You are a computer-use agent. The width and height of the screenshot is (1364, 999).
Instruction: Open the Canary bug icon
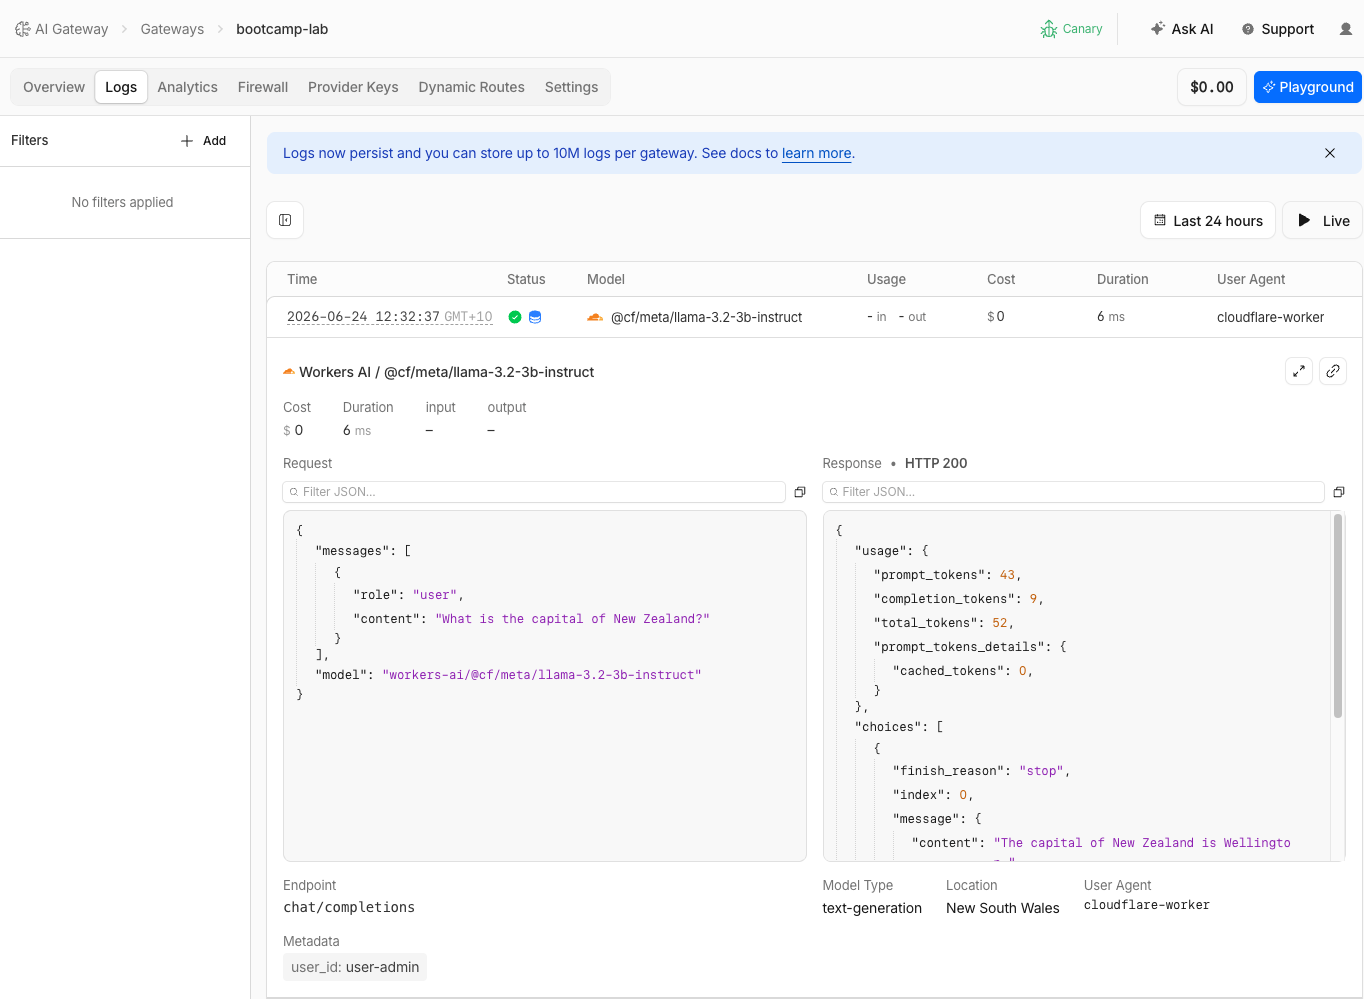(x=1049, y=29)
